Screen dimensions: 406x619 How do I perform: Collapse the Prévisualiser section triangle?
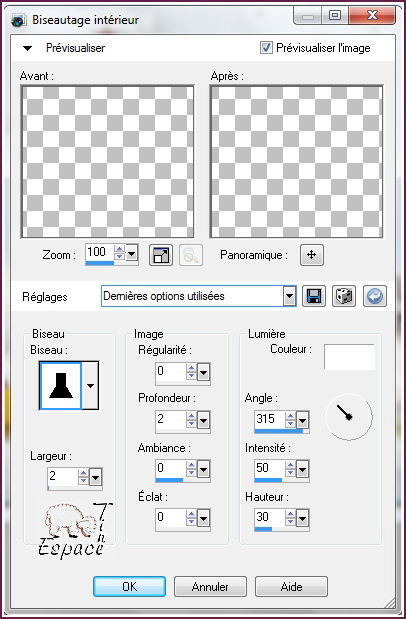click(27, 49)
